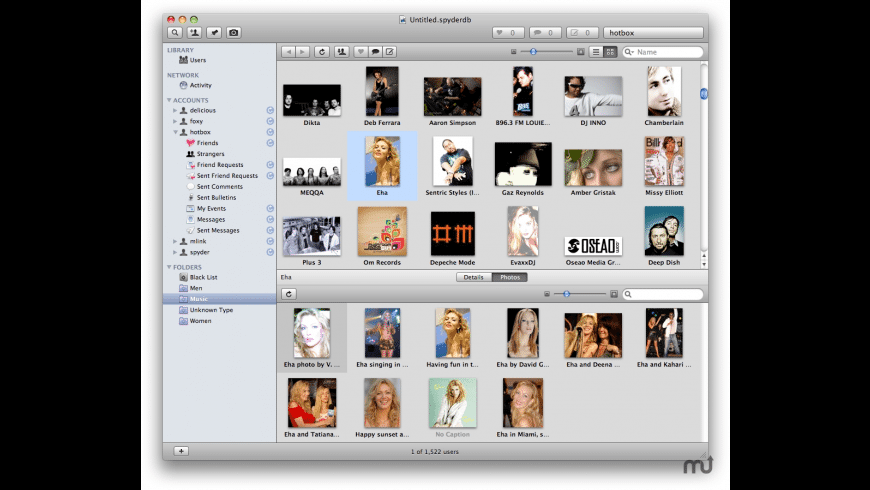The width and height of the screenshot is (870, 490).
Task: Click the large thumbnail icon beside the upper slider
Action: coord(580,52)
